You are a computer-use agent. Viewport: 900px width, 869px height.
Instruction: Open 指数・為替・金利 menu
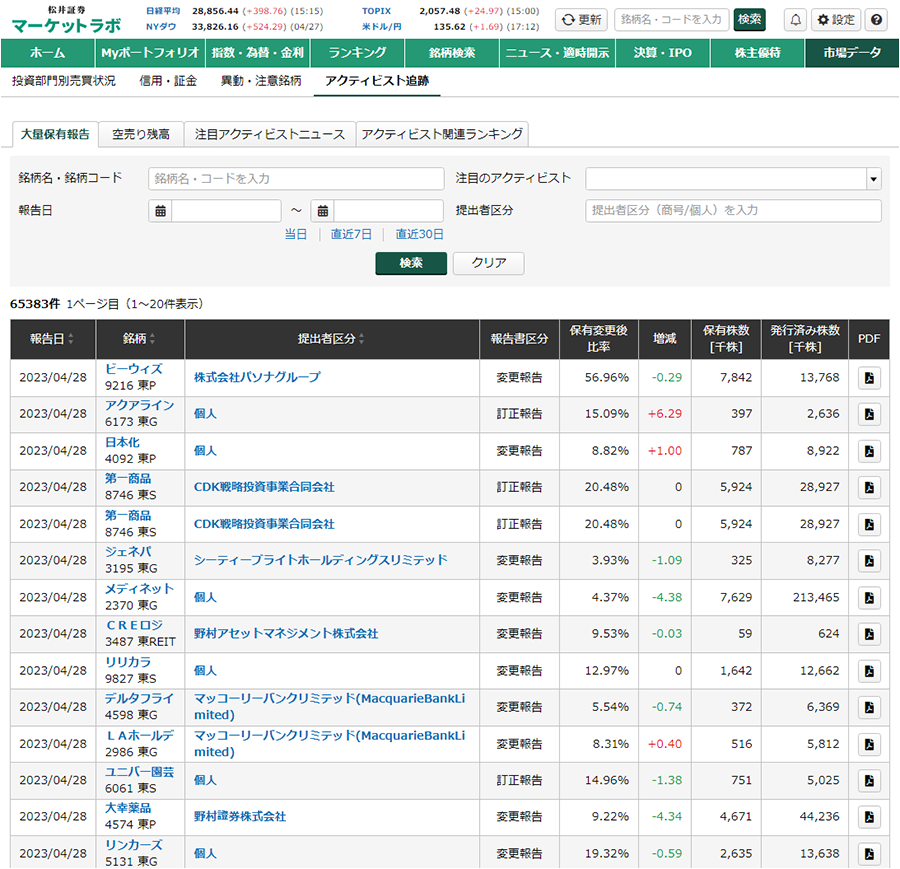[x=257, y=53]
